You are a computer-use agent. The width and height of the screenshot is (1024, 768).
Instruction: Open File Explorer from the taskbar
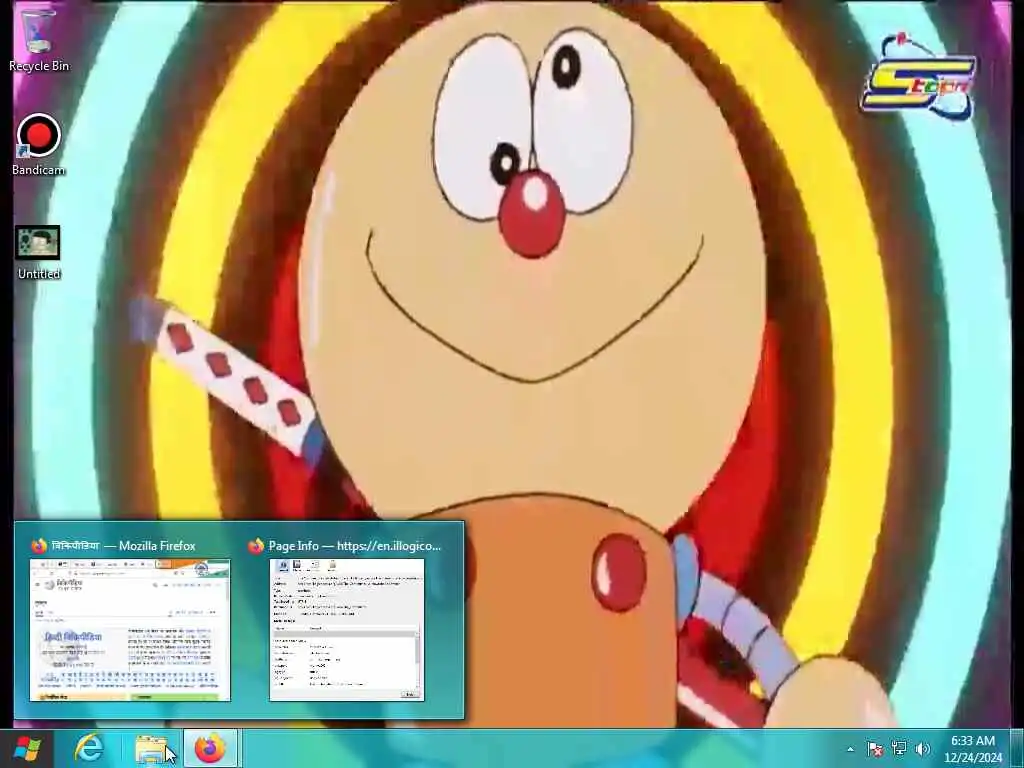click(x=151, y=749)
